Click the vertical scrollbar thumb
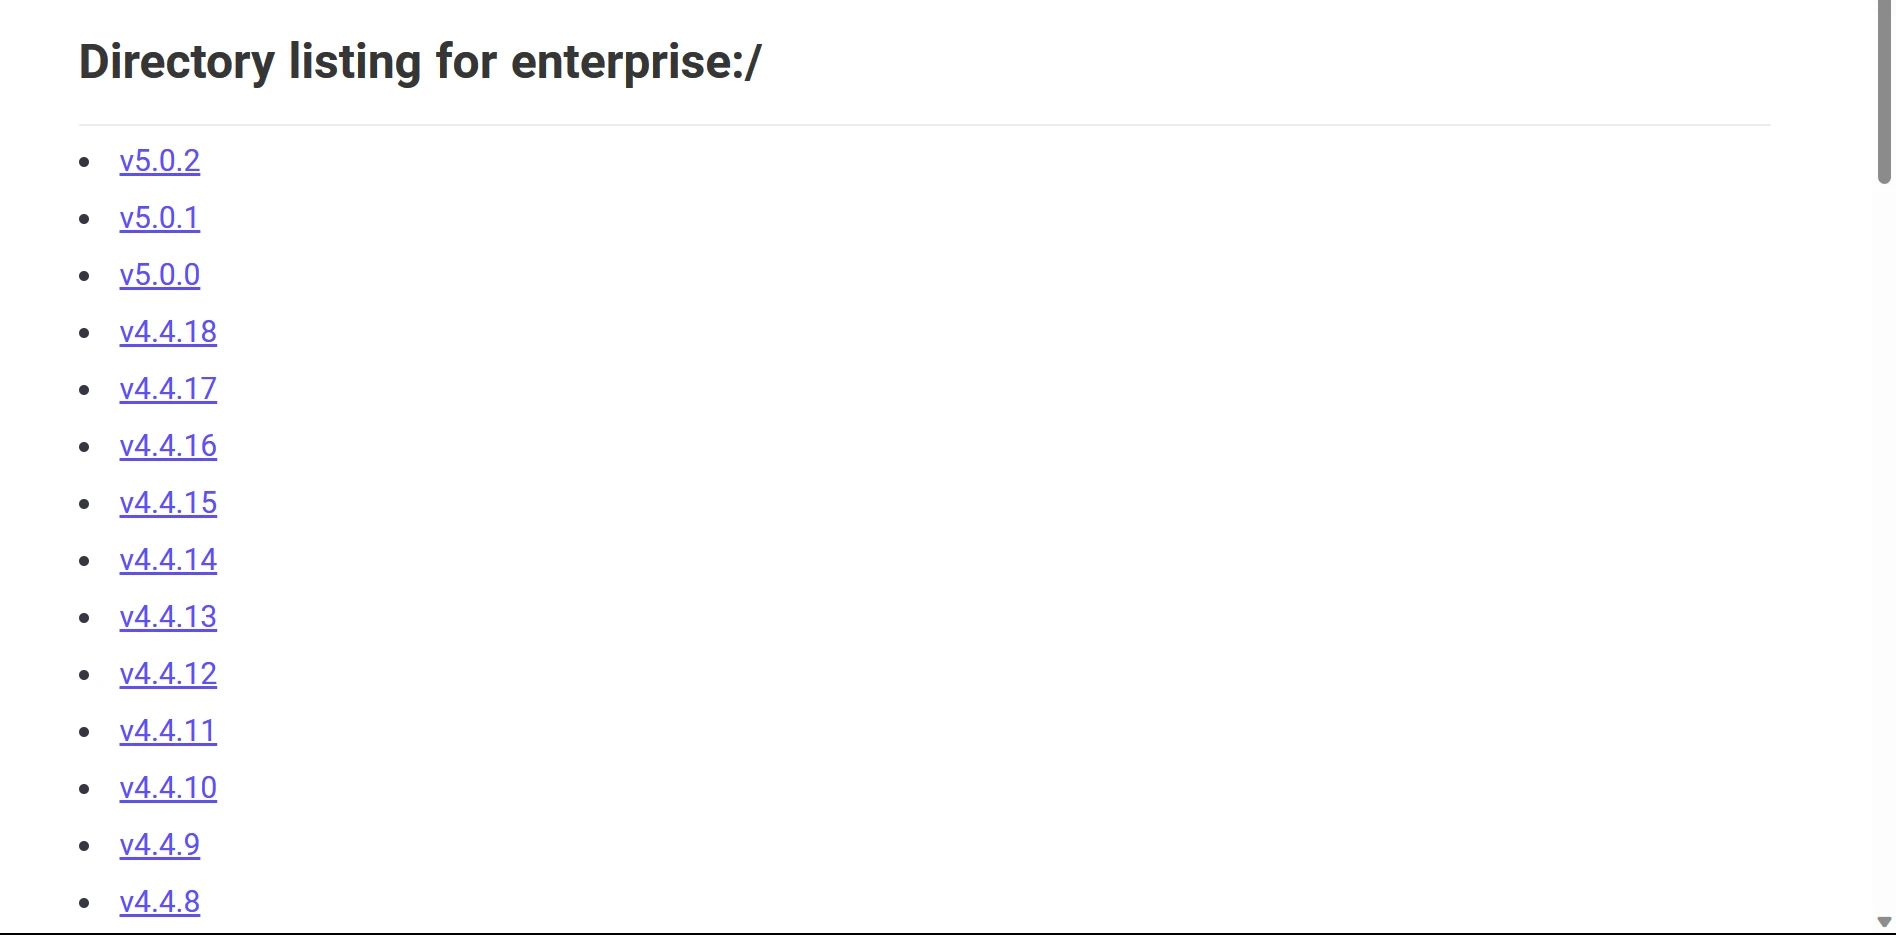1896x935 pixels. click(1884, 92)
